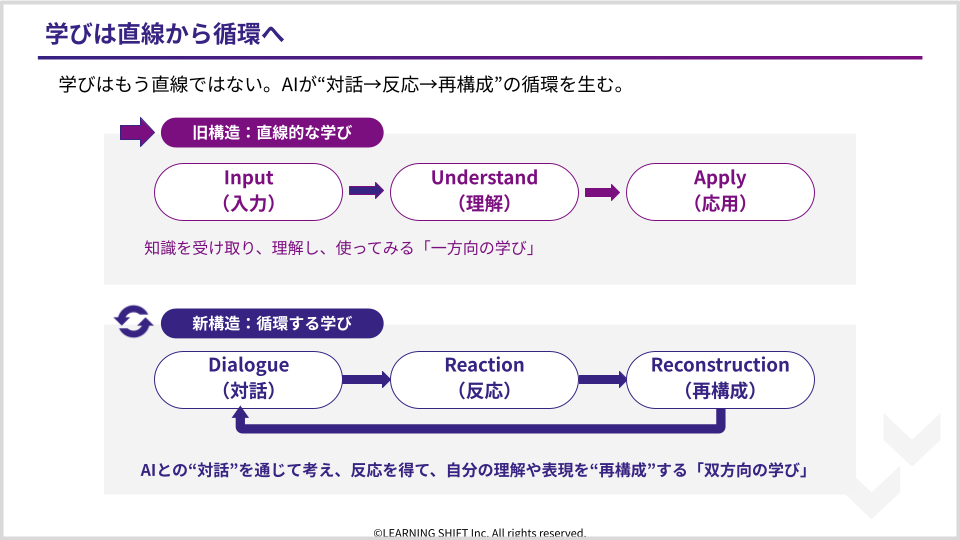Click the arrow between Input and Understand
The height and width of the screenshot is (540, 960).
click(x=366, y=191)
